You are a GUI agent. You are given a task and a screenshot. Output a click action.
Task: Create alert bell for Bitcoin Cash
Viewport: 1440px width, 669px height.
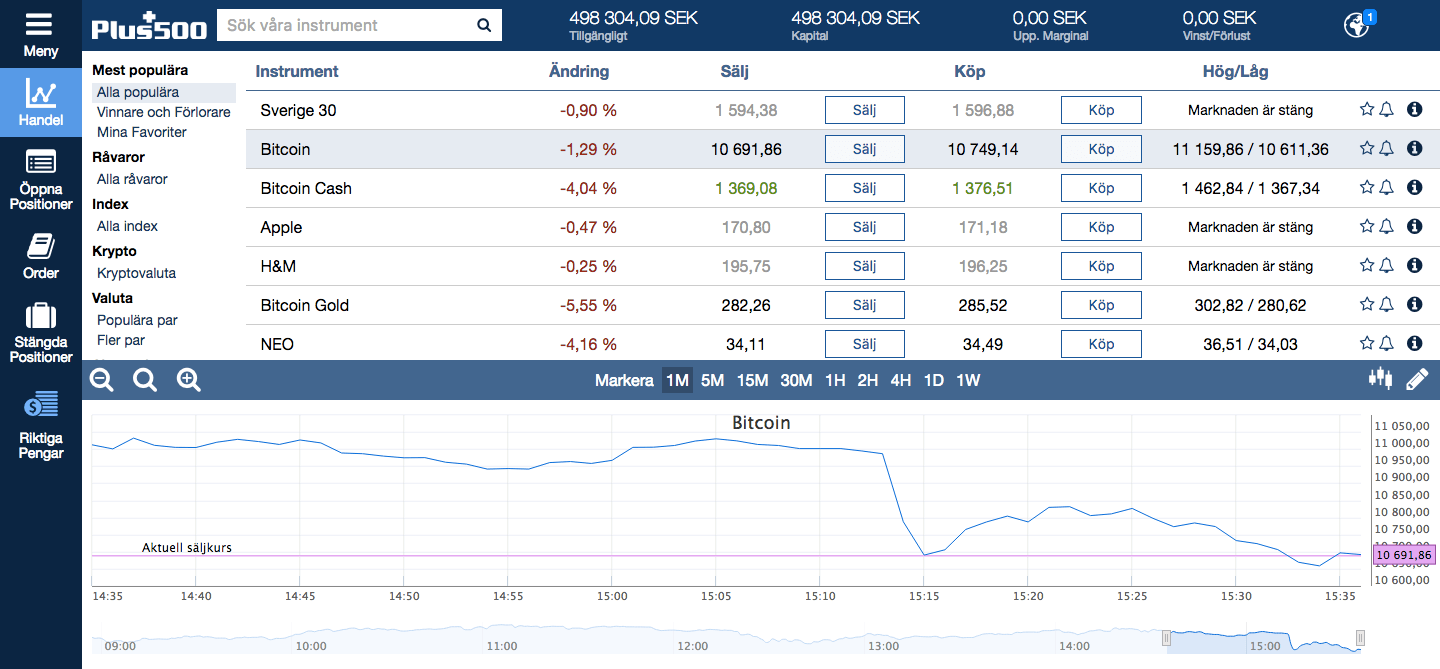pyautogui.click(x=1386, y=188)
